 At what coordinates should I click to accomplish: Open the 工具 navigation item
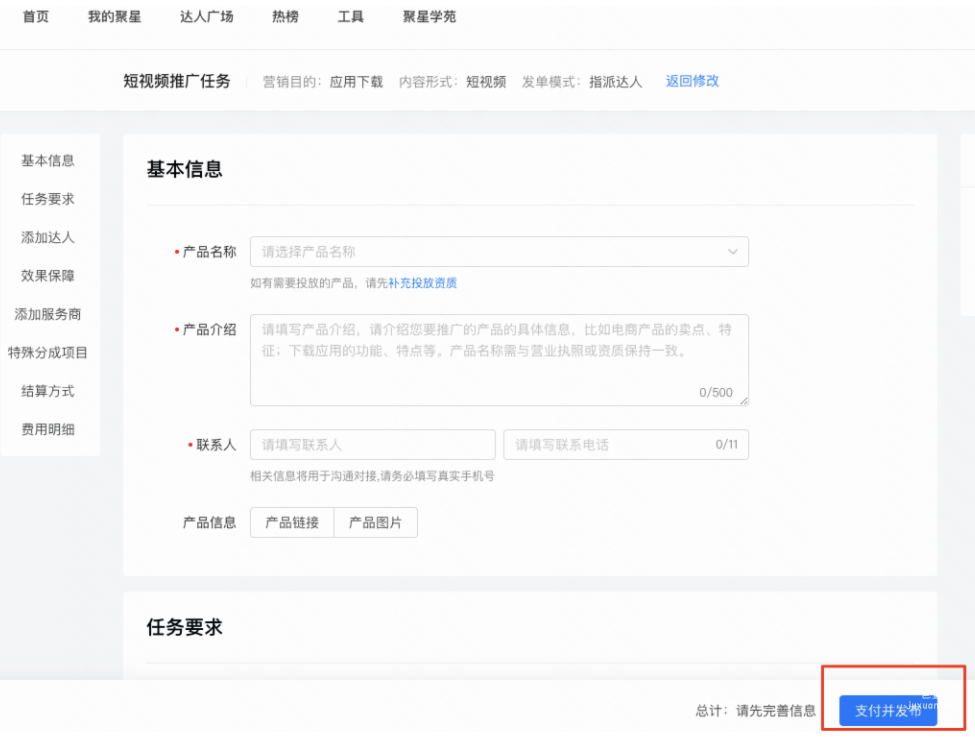[350, 17]
